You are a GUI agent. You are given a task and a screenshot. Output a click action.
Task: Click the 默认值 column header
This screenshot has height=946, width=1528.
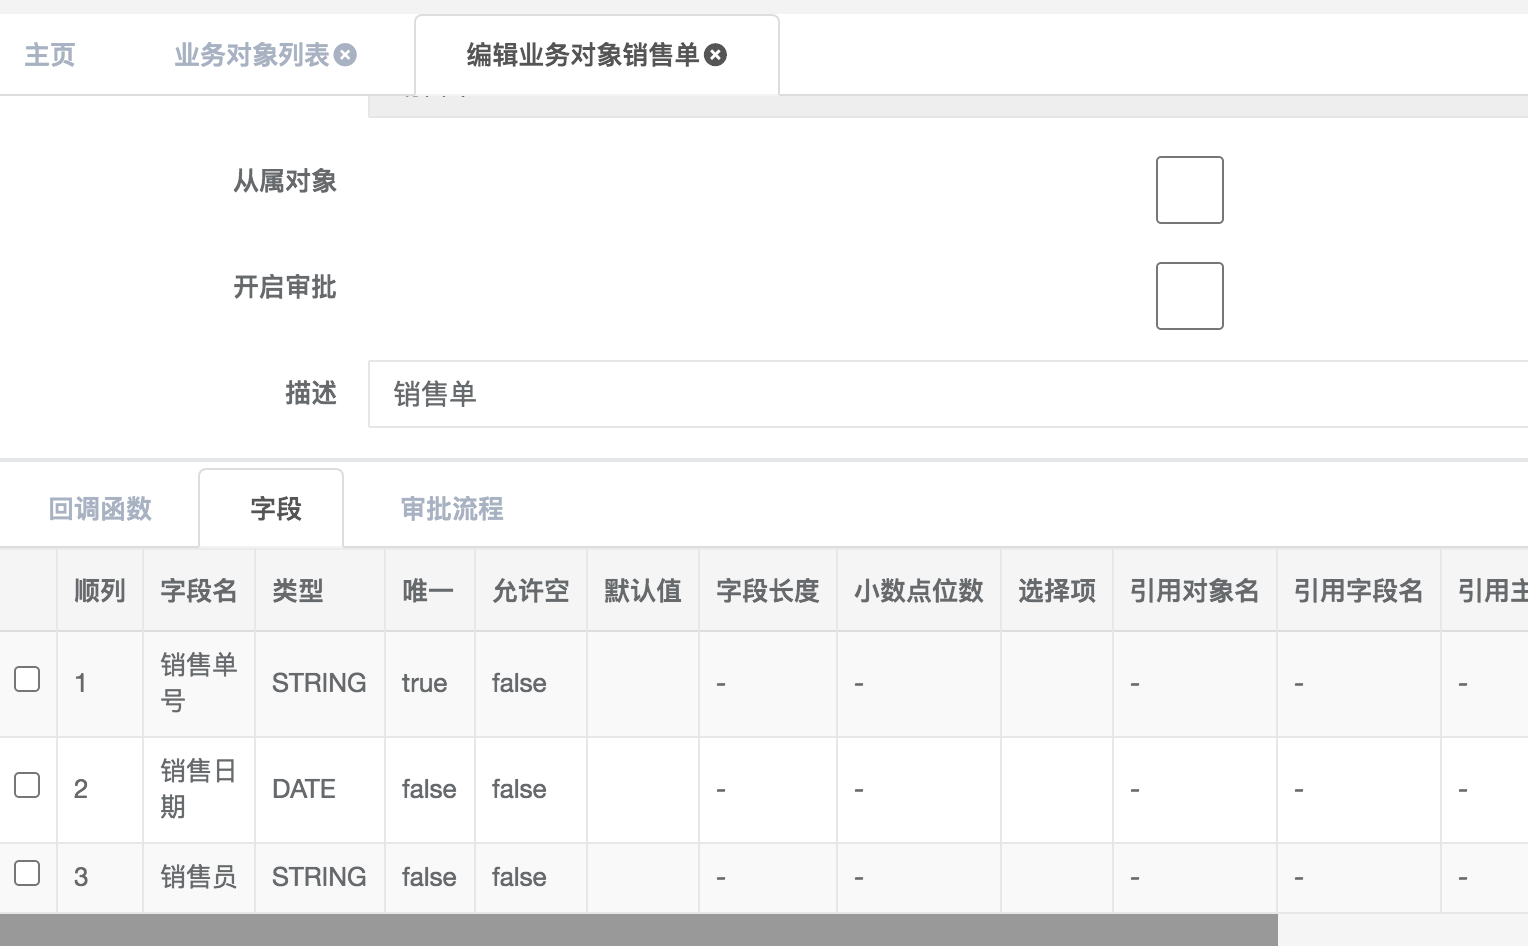pyautogui.click(x=643, y=591)
